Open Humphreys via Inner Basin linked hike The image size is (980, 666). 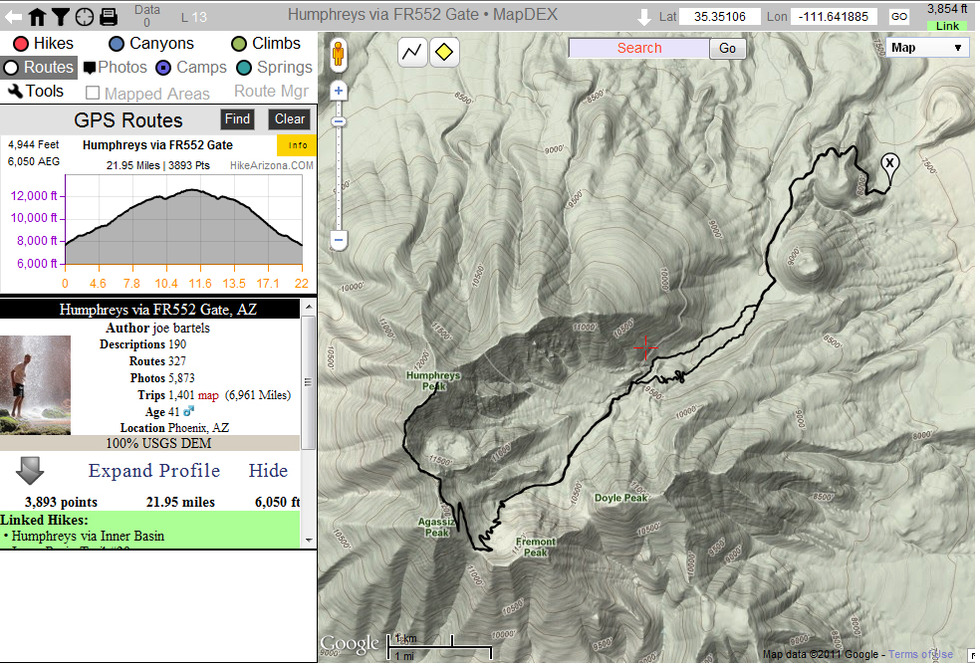[x=88, y=536]
